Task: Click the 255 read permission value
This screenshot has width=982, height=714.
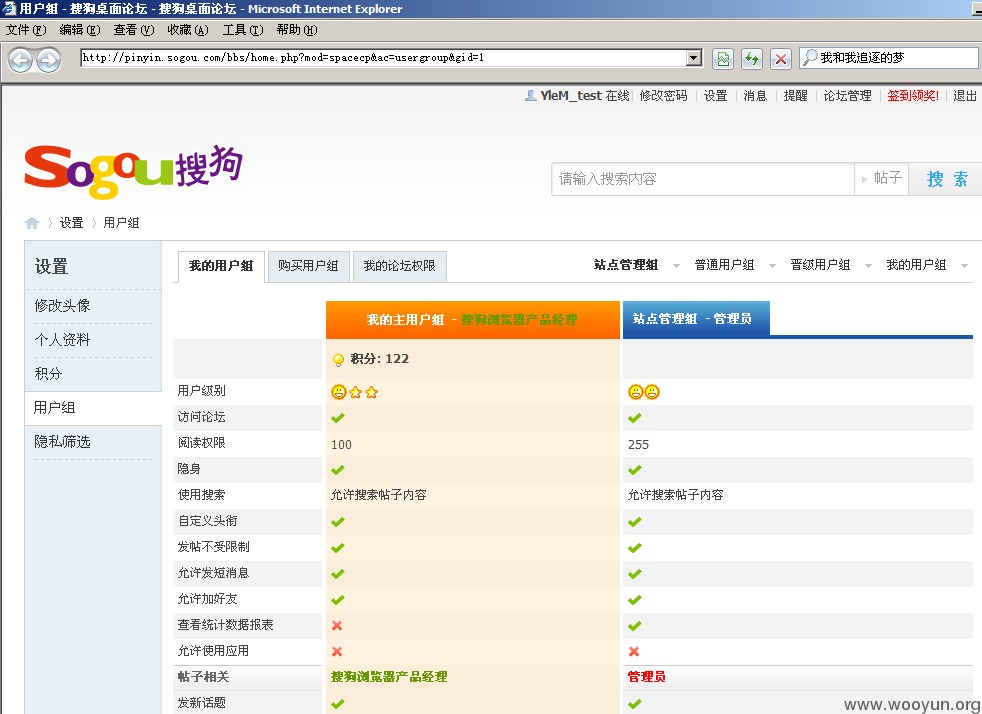Action: coord(638,445)
